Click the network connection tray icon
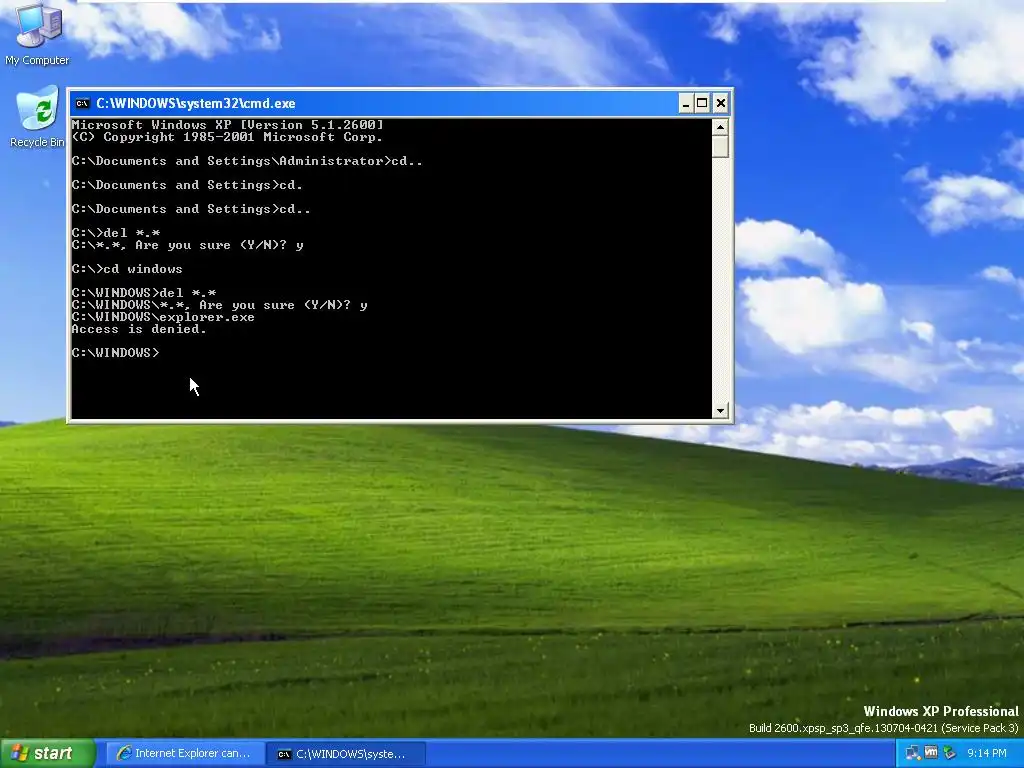This screenshot has width=1024, height=768. click(x=913, y=754)
